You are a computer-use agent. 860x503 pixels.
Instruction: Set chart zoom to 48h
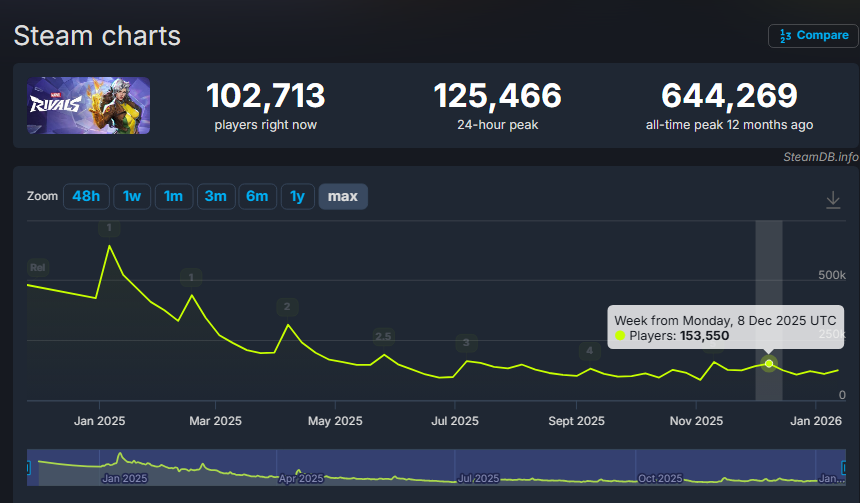(86, 196)
